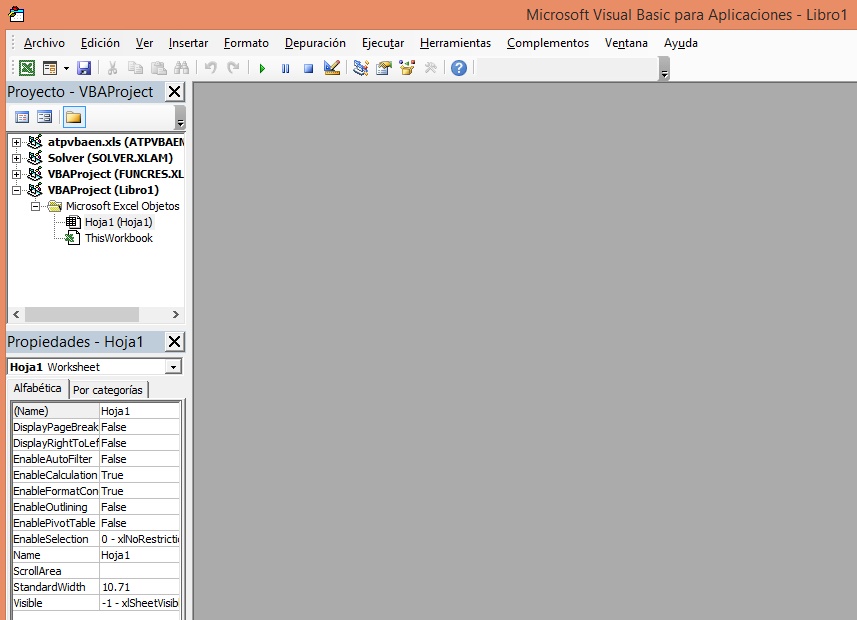857x620 pixels.
Task: Close the Proyecto - VBAProject panel
Action: [x=174, y=92]
